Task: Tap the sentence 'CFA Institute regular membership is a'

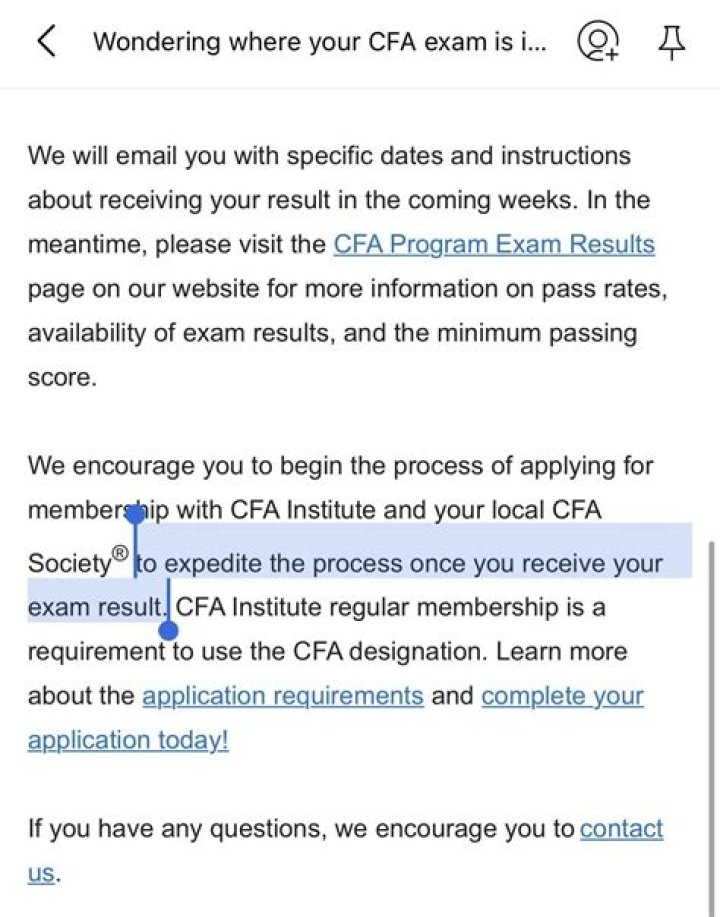Action: click(x=390, y=607)
